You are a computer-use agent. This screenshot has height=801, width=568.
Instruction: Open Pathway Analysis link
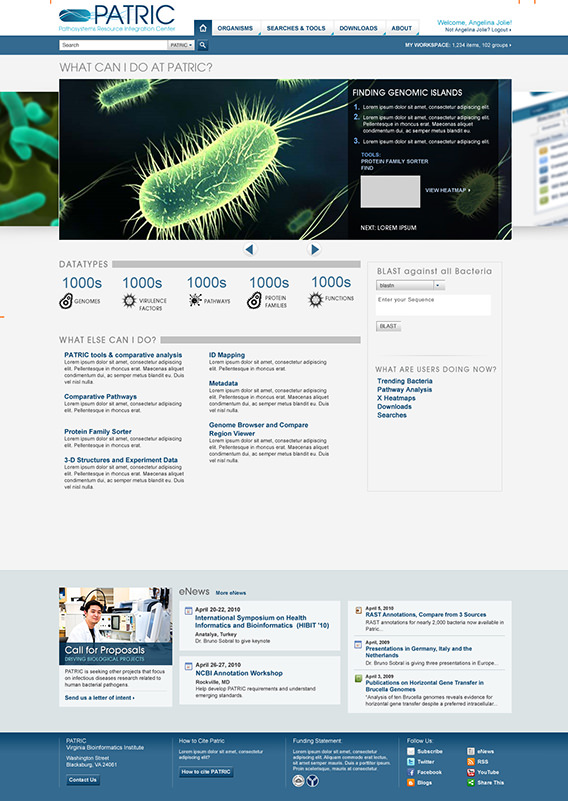405,390
